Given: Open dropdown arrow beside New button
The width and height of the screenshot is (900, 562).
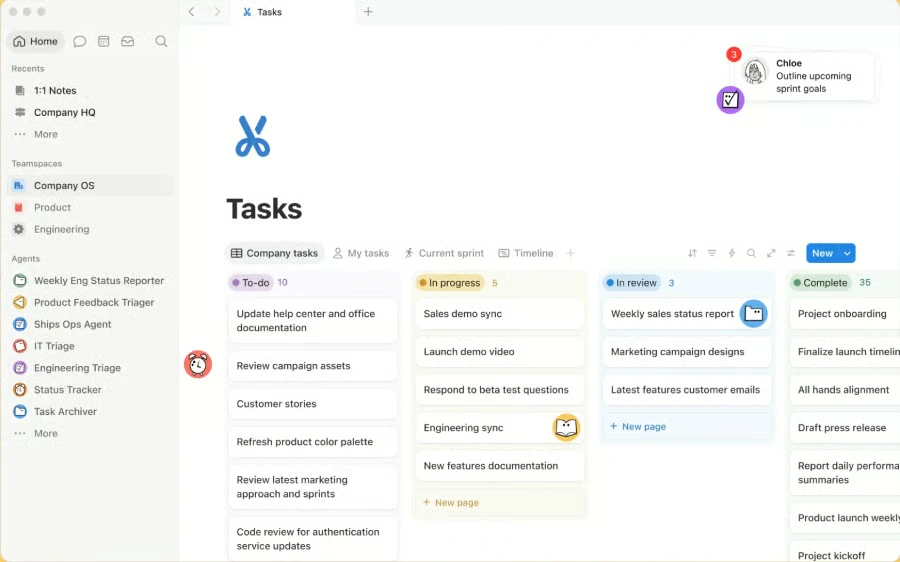Looking at the screenshot, I should click(847, 253).
